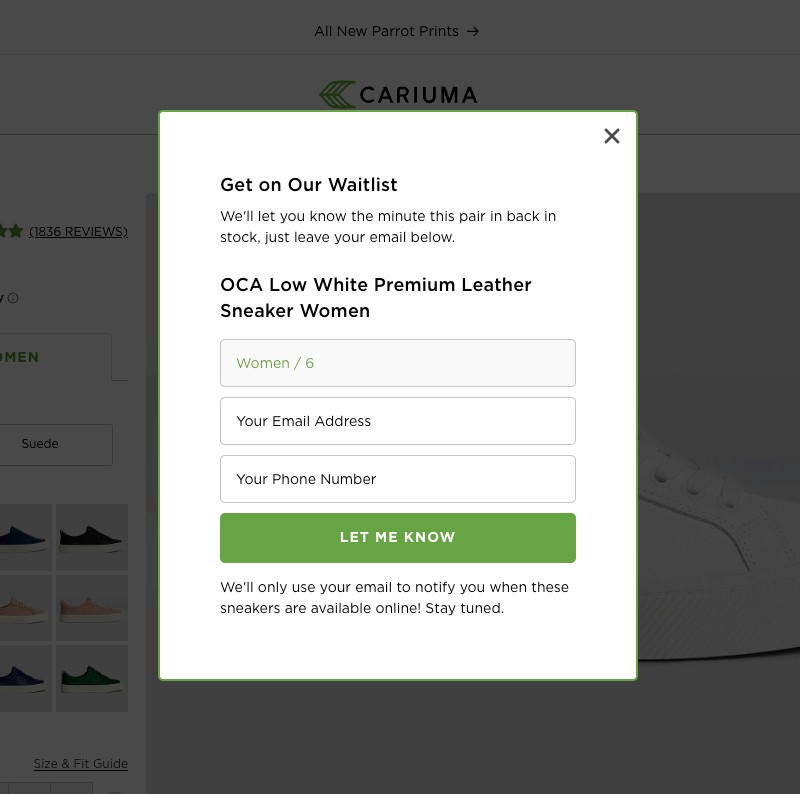Click the arrow next to All New Parrot Prints
This screenshot has width=800, height=794.
tap(473, 32)
